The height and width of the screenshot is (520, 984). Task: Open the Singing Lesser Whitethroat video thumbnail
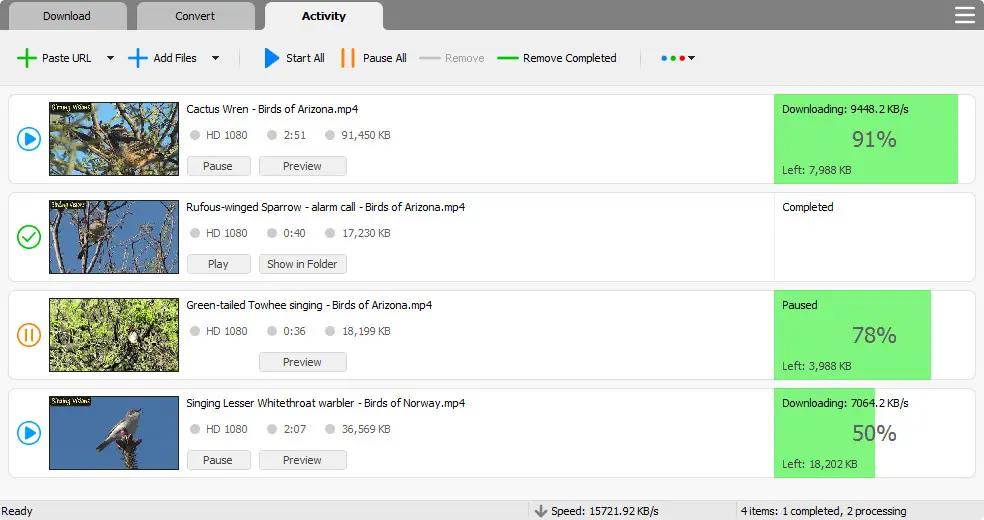click(114, 433)
